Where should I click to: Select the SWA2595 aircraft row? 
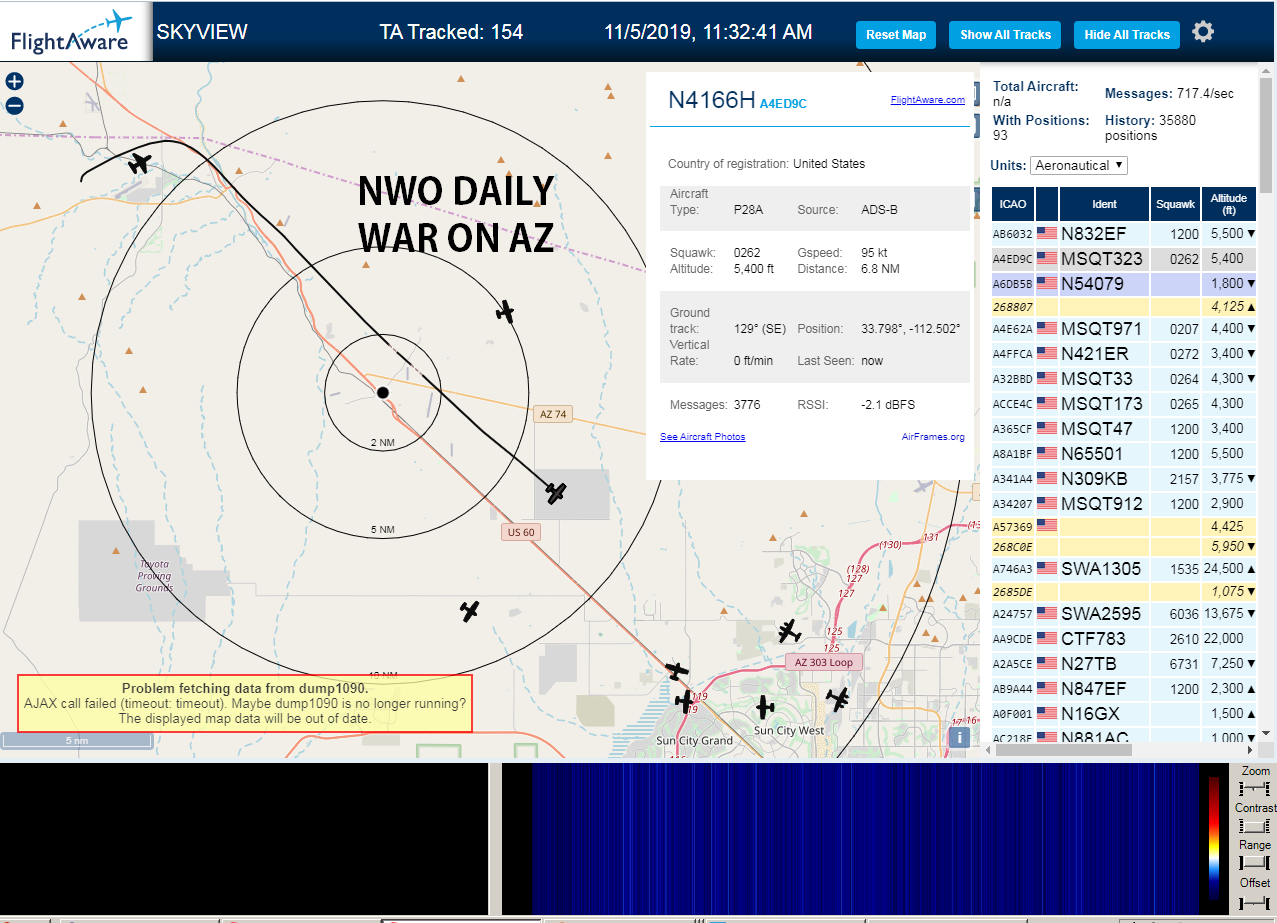[x=1123, y=613]
